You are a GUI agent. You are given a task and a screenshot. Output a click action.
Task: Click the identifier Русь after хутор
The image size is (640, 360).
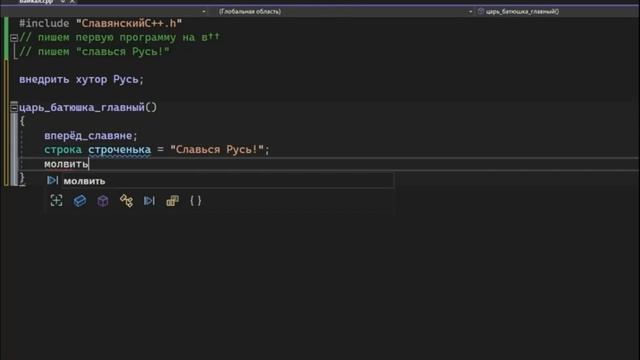click(126, 79)
